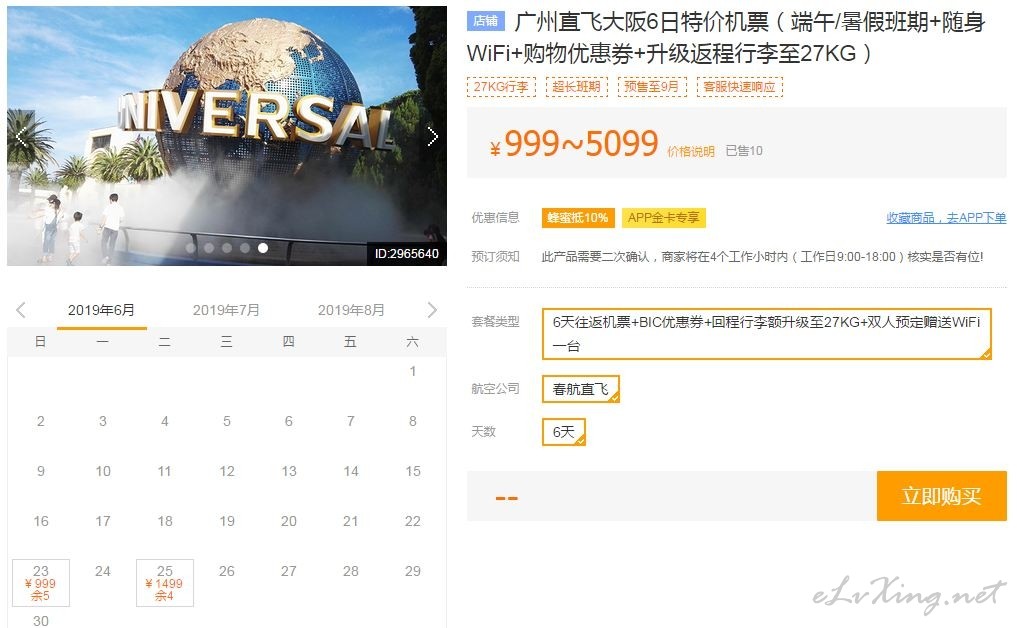Select the second carousel indicator dot
This screenshot has height=628, width=1017.
209,248
